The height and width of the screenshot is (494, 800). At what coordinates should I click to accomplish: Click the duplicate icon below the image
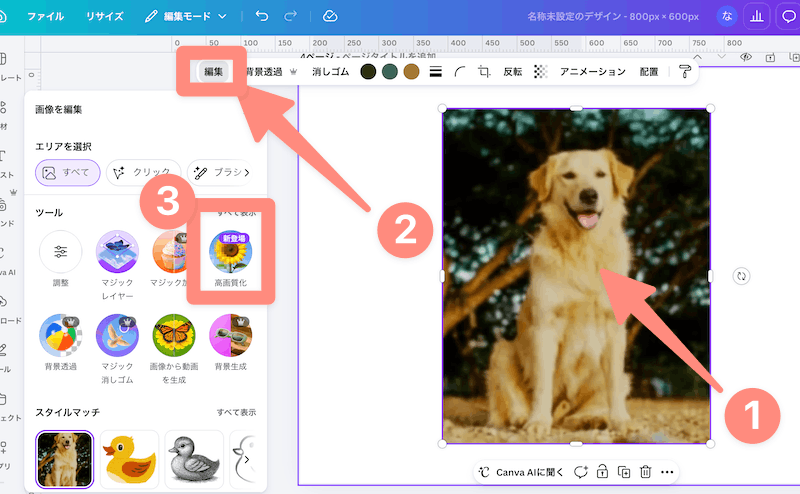(624, 472)
